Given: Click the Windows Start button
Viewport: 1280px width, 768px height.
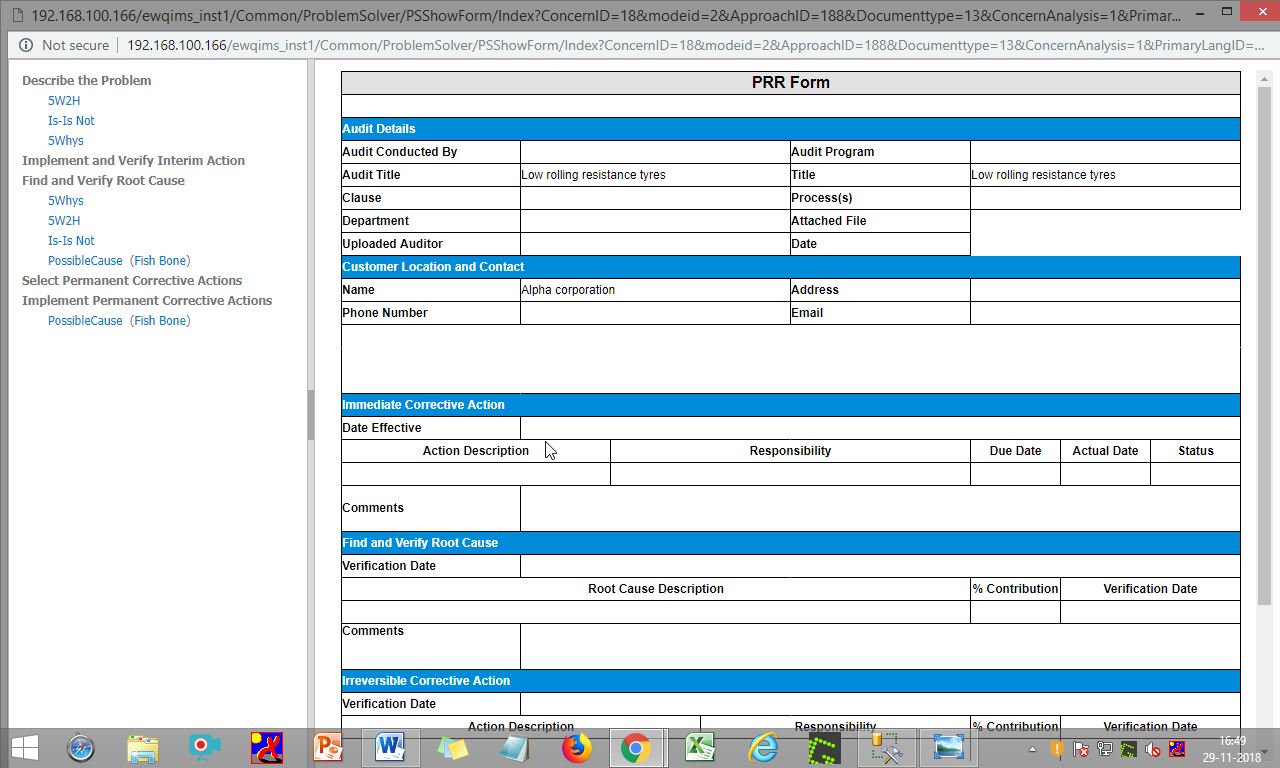Looking at the screenshot, I should 24,747.
